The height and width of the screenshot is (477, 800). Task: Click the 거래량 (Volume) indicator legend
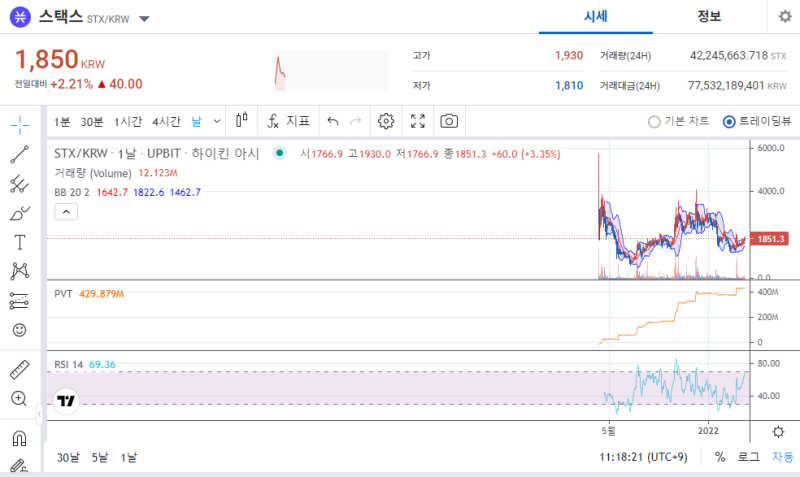(x=93, y=173)
